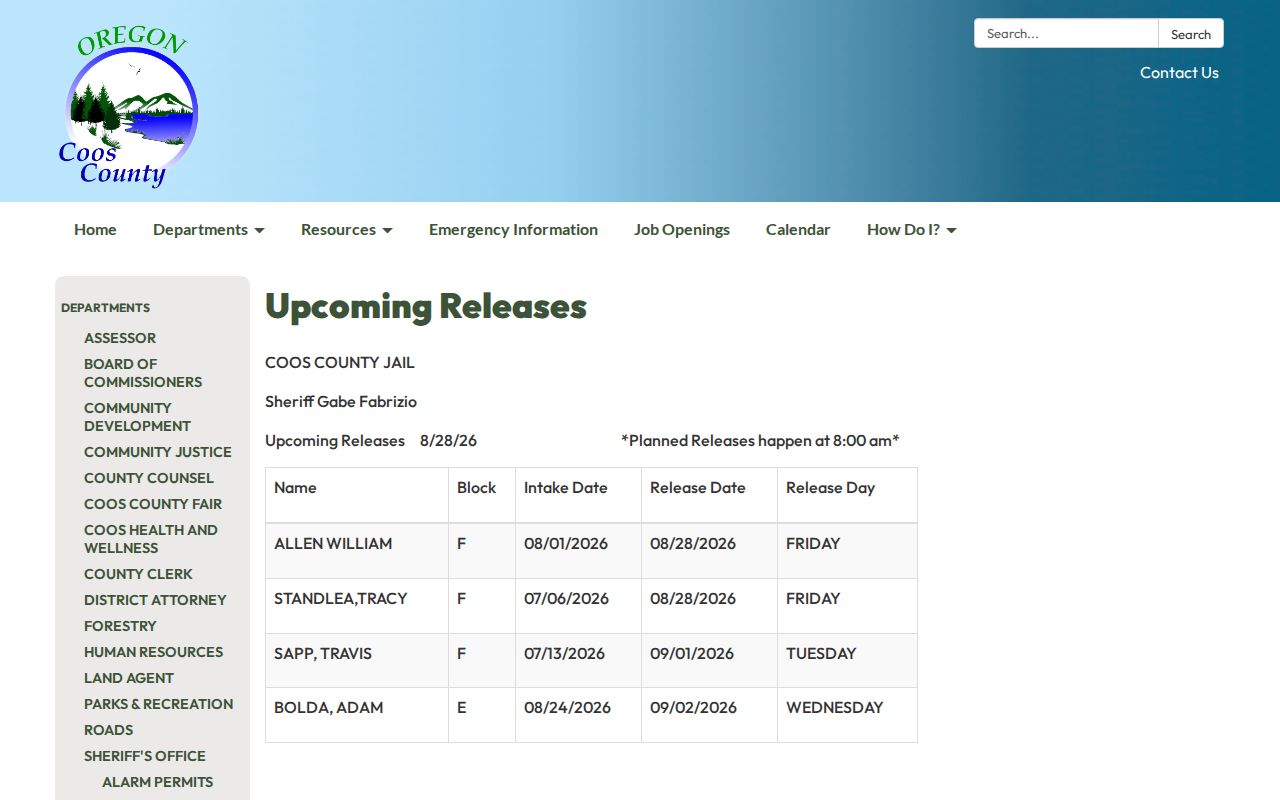This screenshot has width=1280, height=800.
Task: Expand the Departments dropdown menu
Action: [208, 229]
